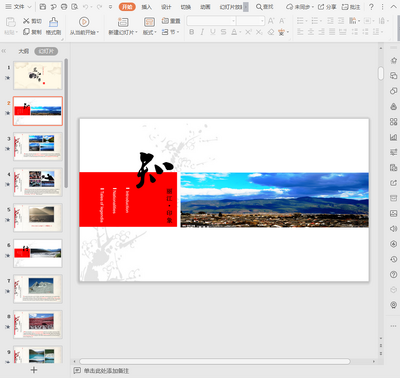This screenshot has width=400, height=378.
Task: Increase font size with larger A icon
Action: 271,21
